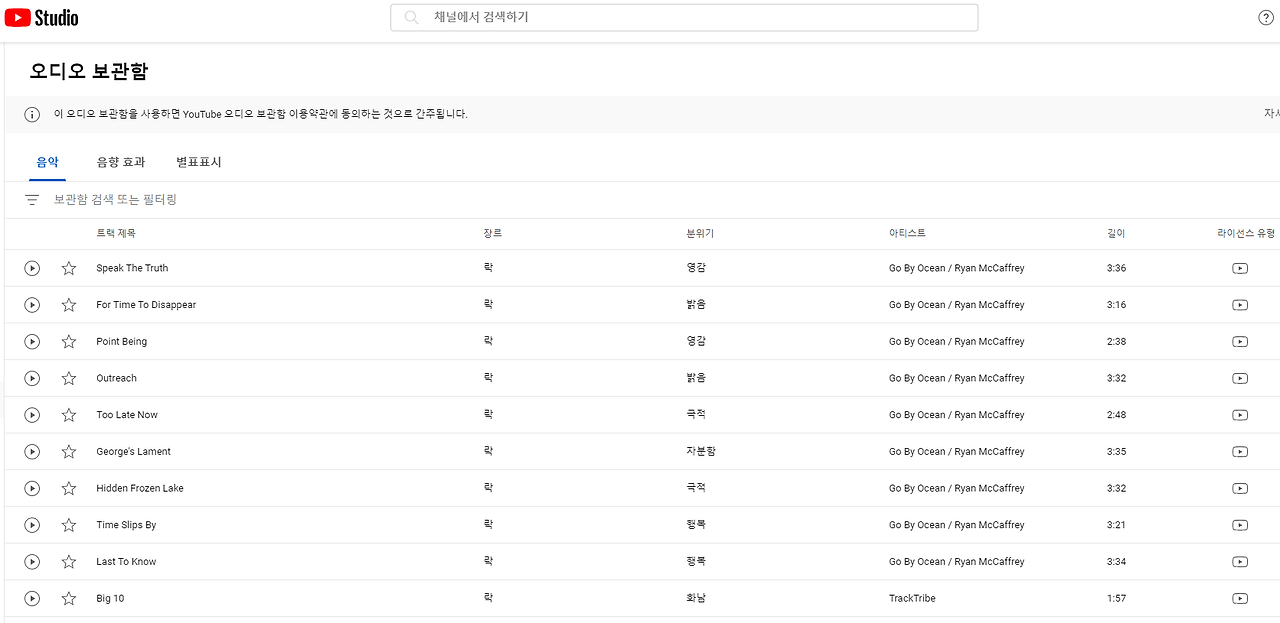Play the track Too Late Now
This screenshot has width=1280, height=623.
pos(32,415)
